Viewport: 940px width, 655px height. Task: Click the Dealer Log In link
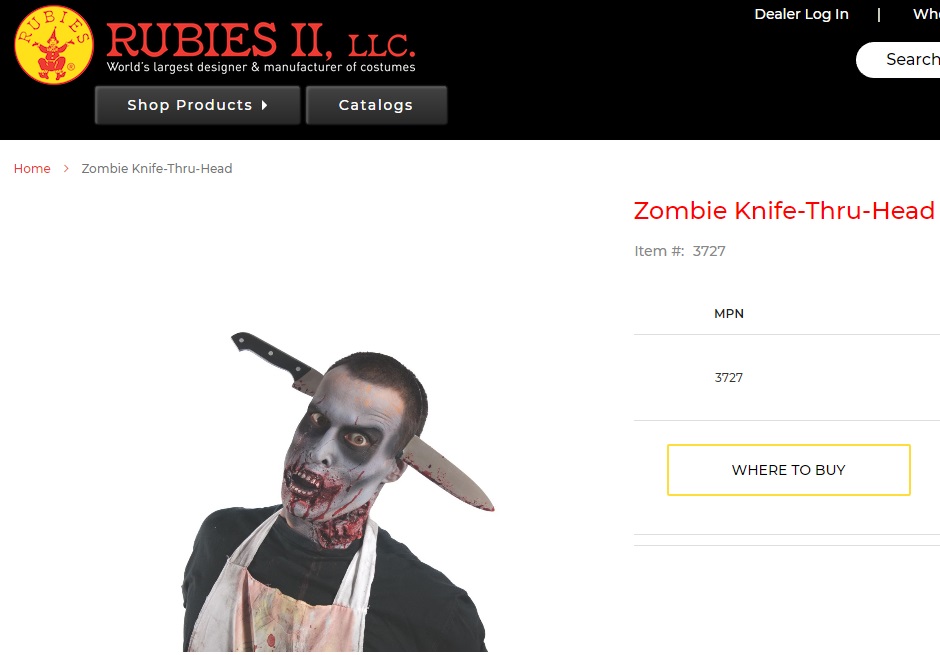(x=801, y=14)
